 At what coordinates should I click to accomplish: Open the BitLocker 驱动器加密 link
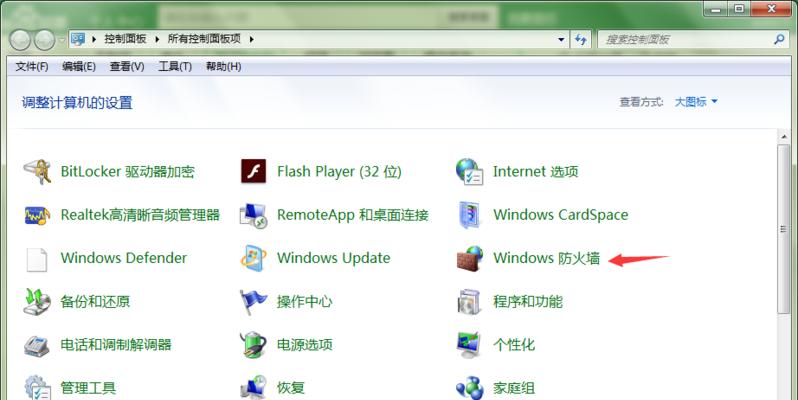[x=128, y=172]
